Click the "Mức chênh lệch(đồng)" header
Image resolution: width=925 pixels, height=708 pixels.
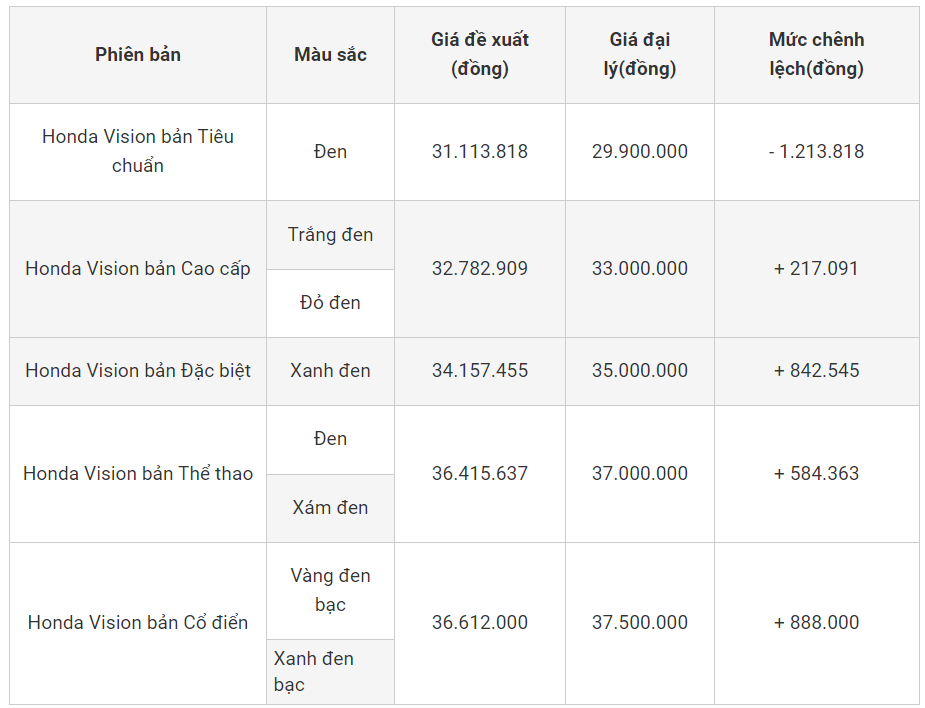tap(816, 55)
